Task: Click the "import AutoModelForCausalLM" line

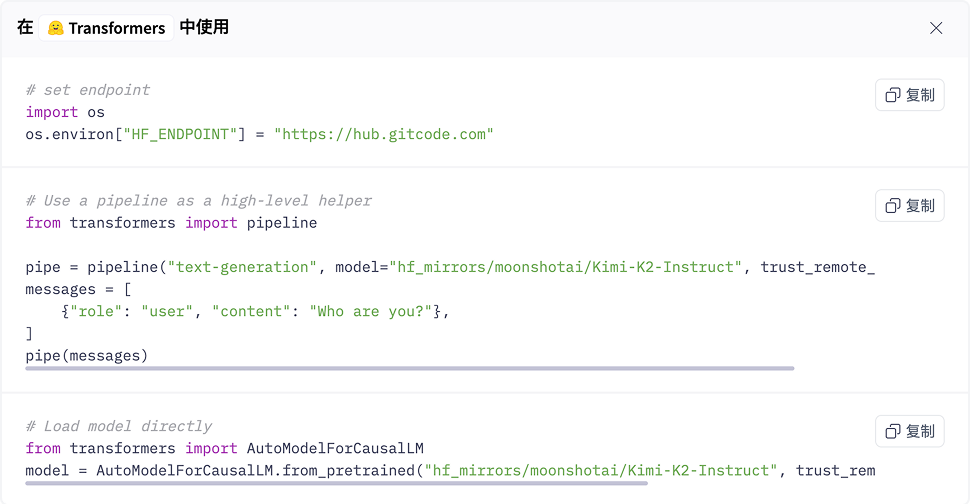Action: 225,448
